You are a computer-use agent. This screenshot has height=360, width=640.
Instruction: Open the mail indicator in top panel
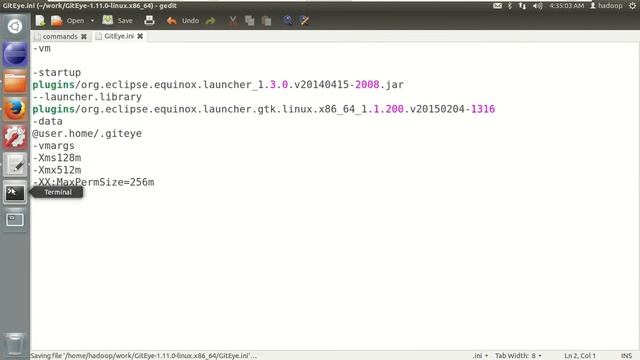(497, 6)
